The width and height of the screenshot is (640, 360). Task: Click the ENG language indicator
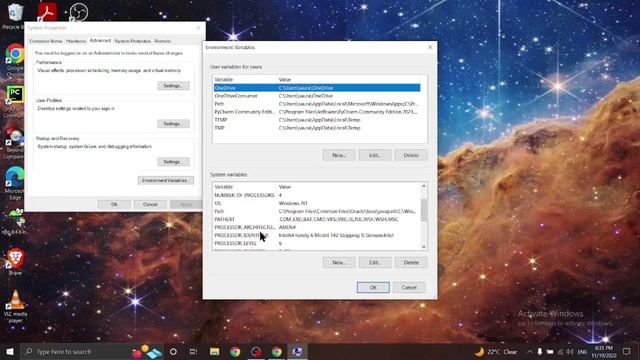pyautogui.click(x=582, y=352)
